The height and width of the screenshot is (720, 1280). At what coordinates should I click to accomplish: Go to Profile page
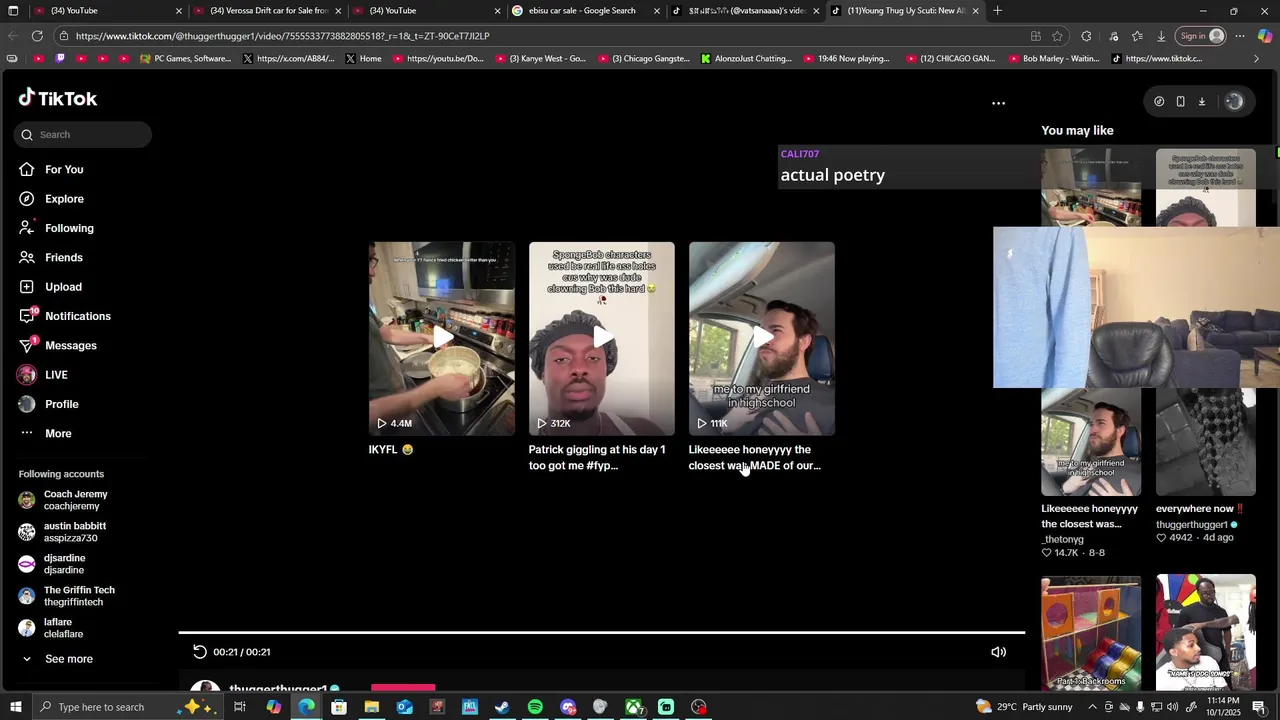pos(61,404)
